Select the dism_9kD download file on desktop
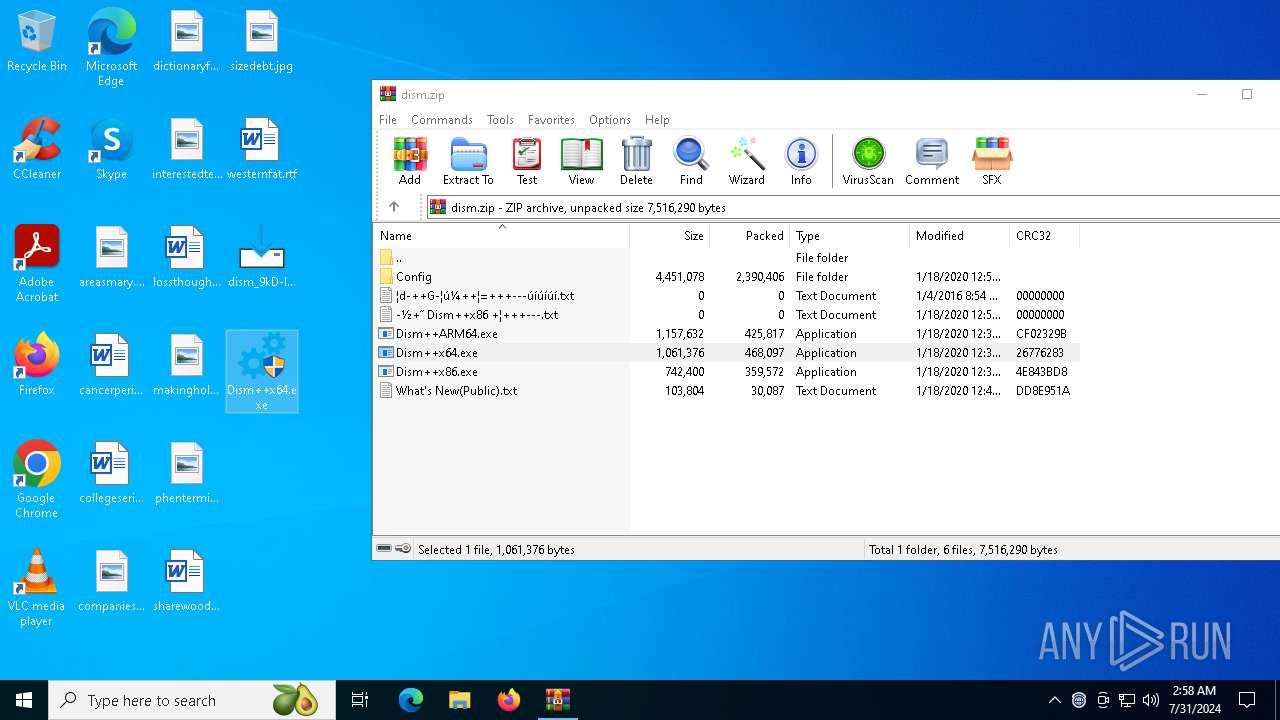 [262, 257]
